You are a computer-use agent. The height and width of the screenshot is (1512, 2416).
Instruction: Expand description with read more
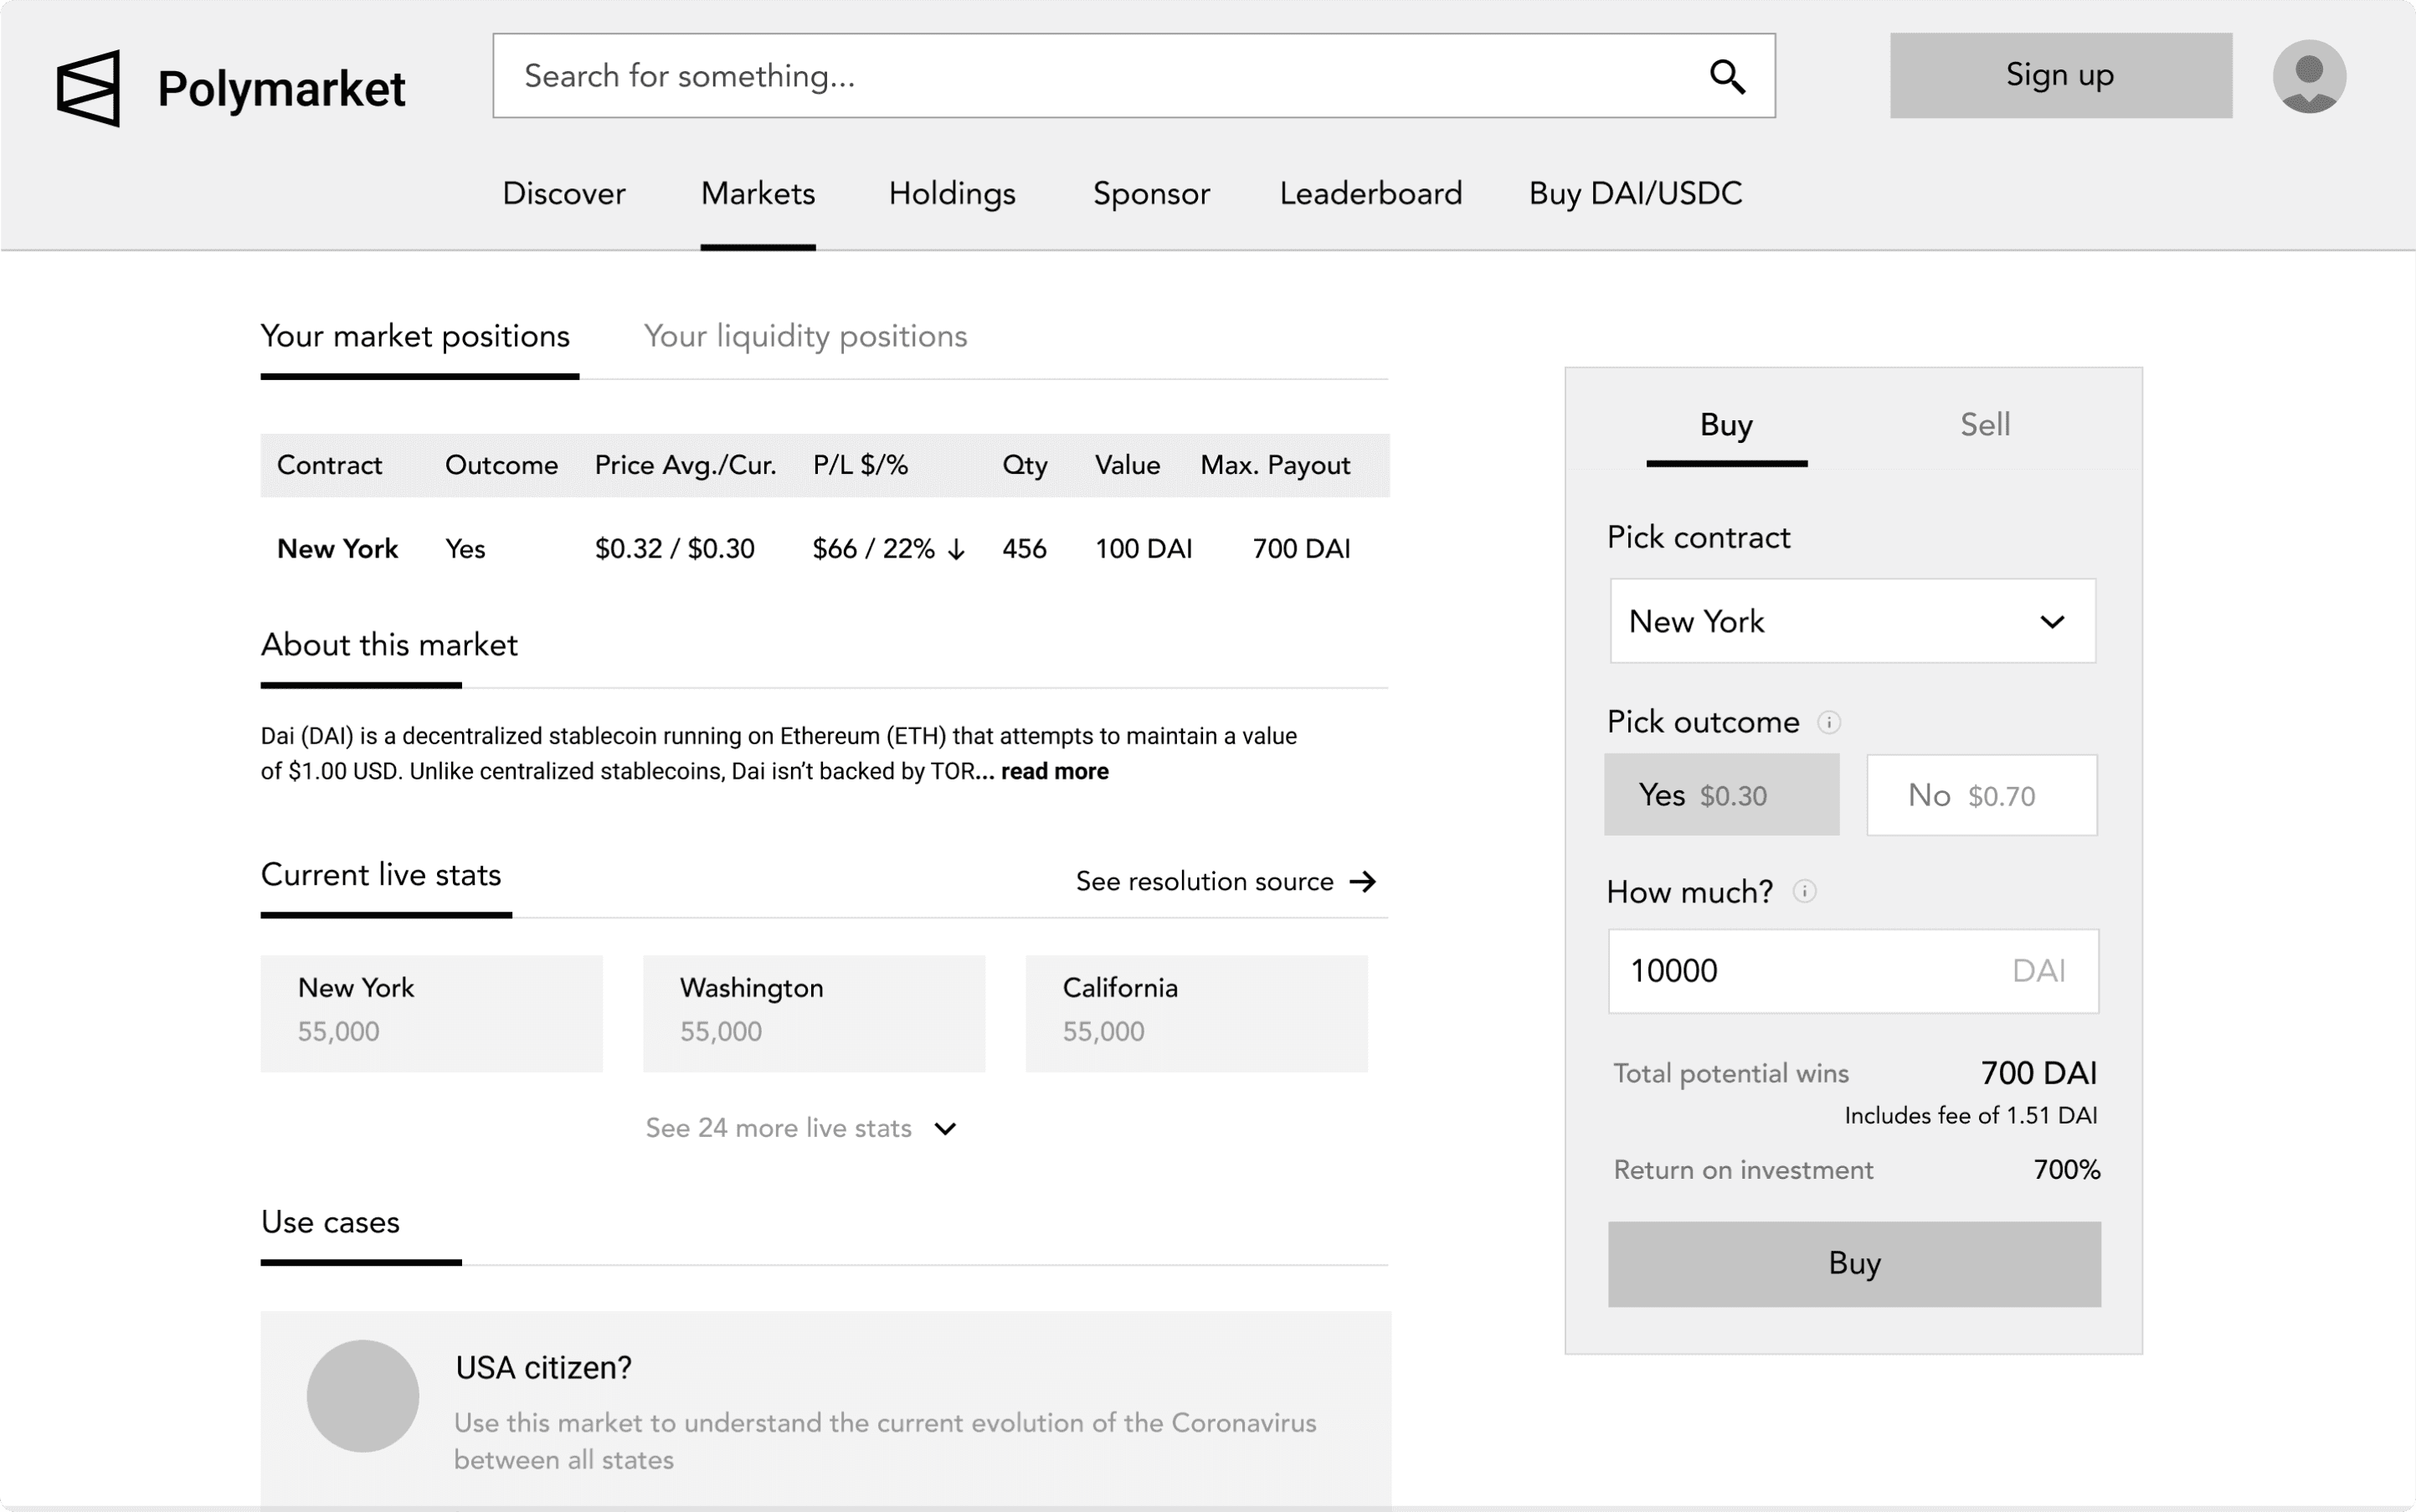point(1054,771)
